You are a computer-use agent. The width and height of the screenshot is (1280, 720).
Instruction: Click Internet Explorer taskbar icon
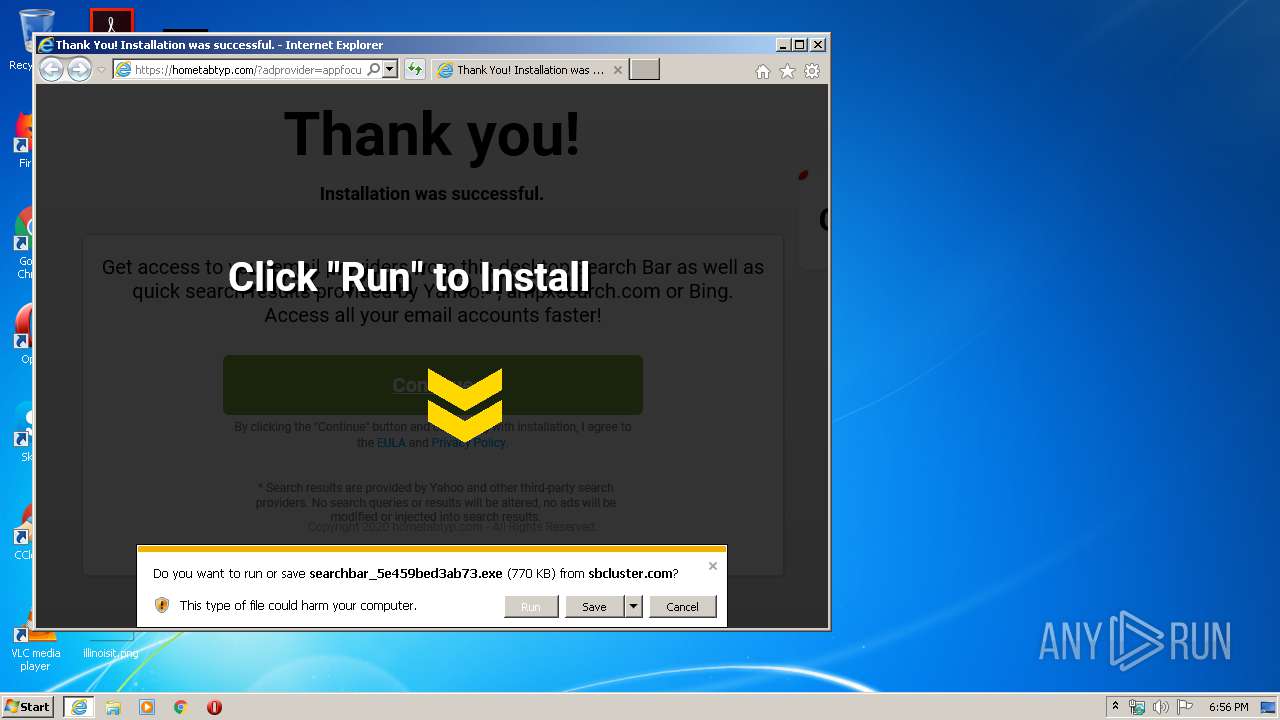(x=79, y=707)
